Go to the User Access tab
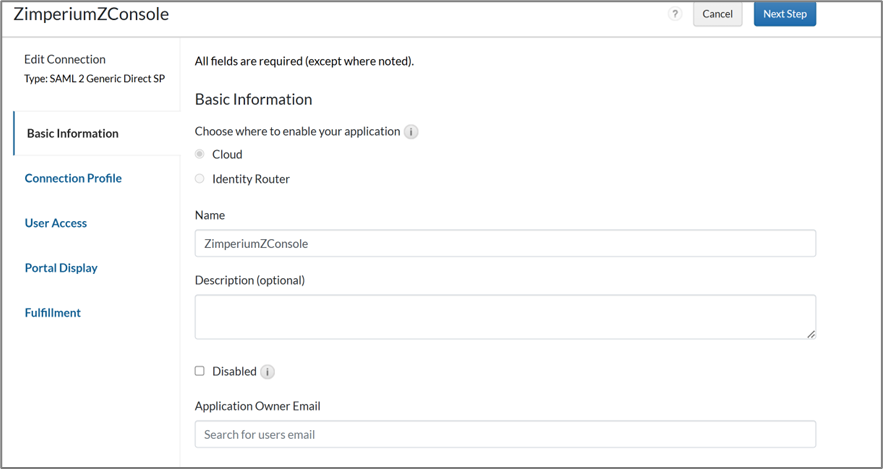Viewport: 883px width, 469px height. pos(56,223)
